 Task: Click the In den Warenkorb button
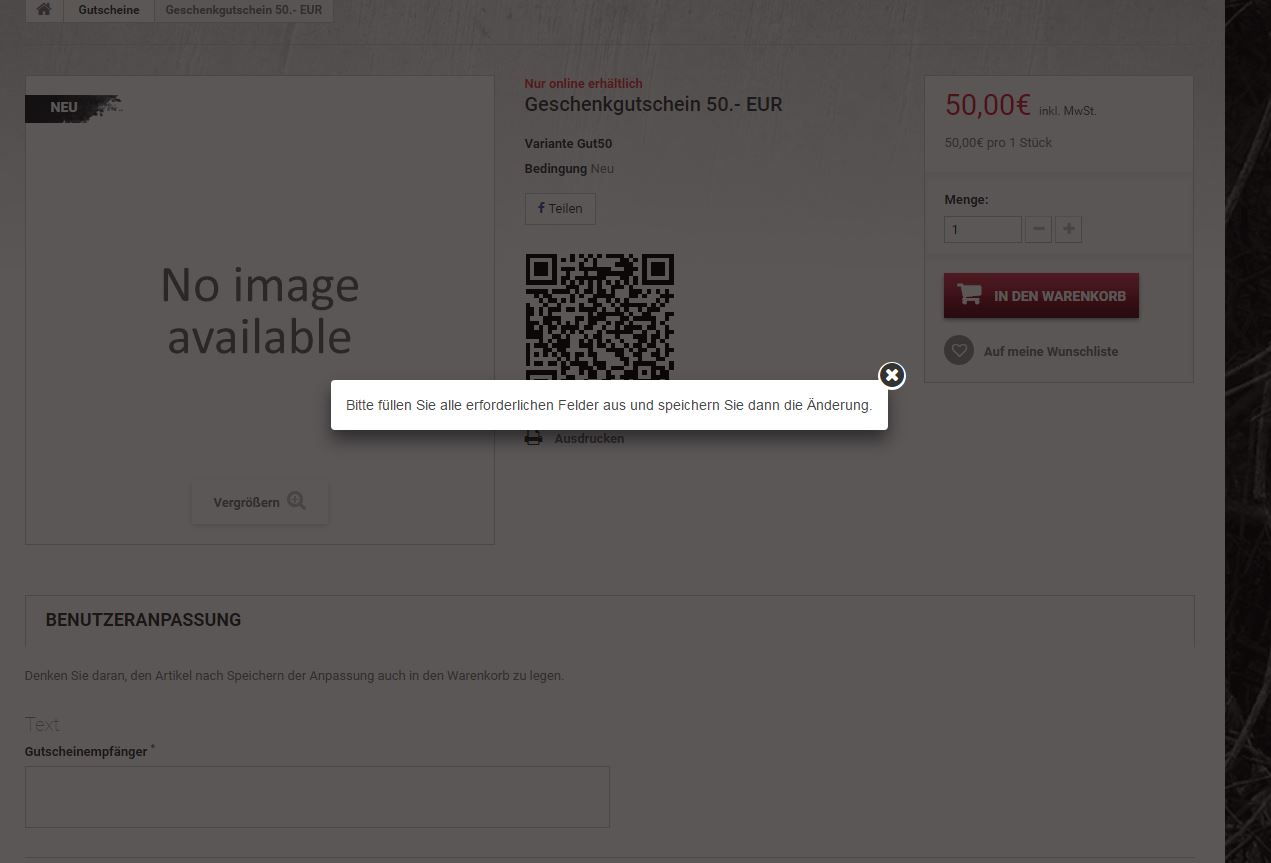(x=1041, y=296)
